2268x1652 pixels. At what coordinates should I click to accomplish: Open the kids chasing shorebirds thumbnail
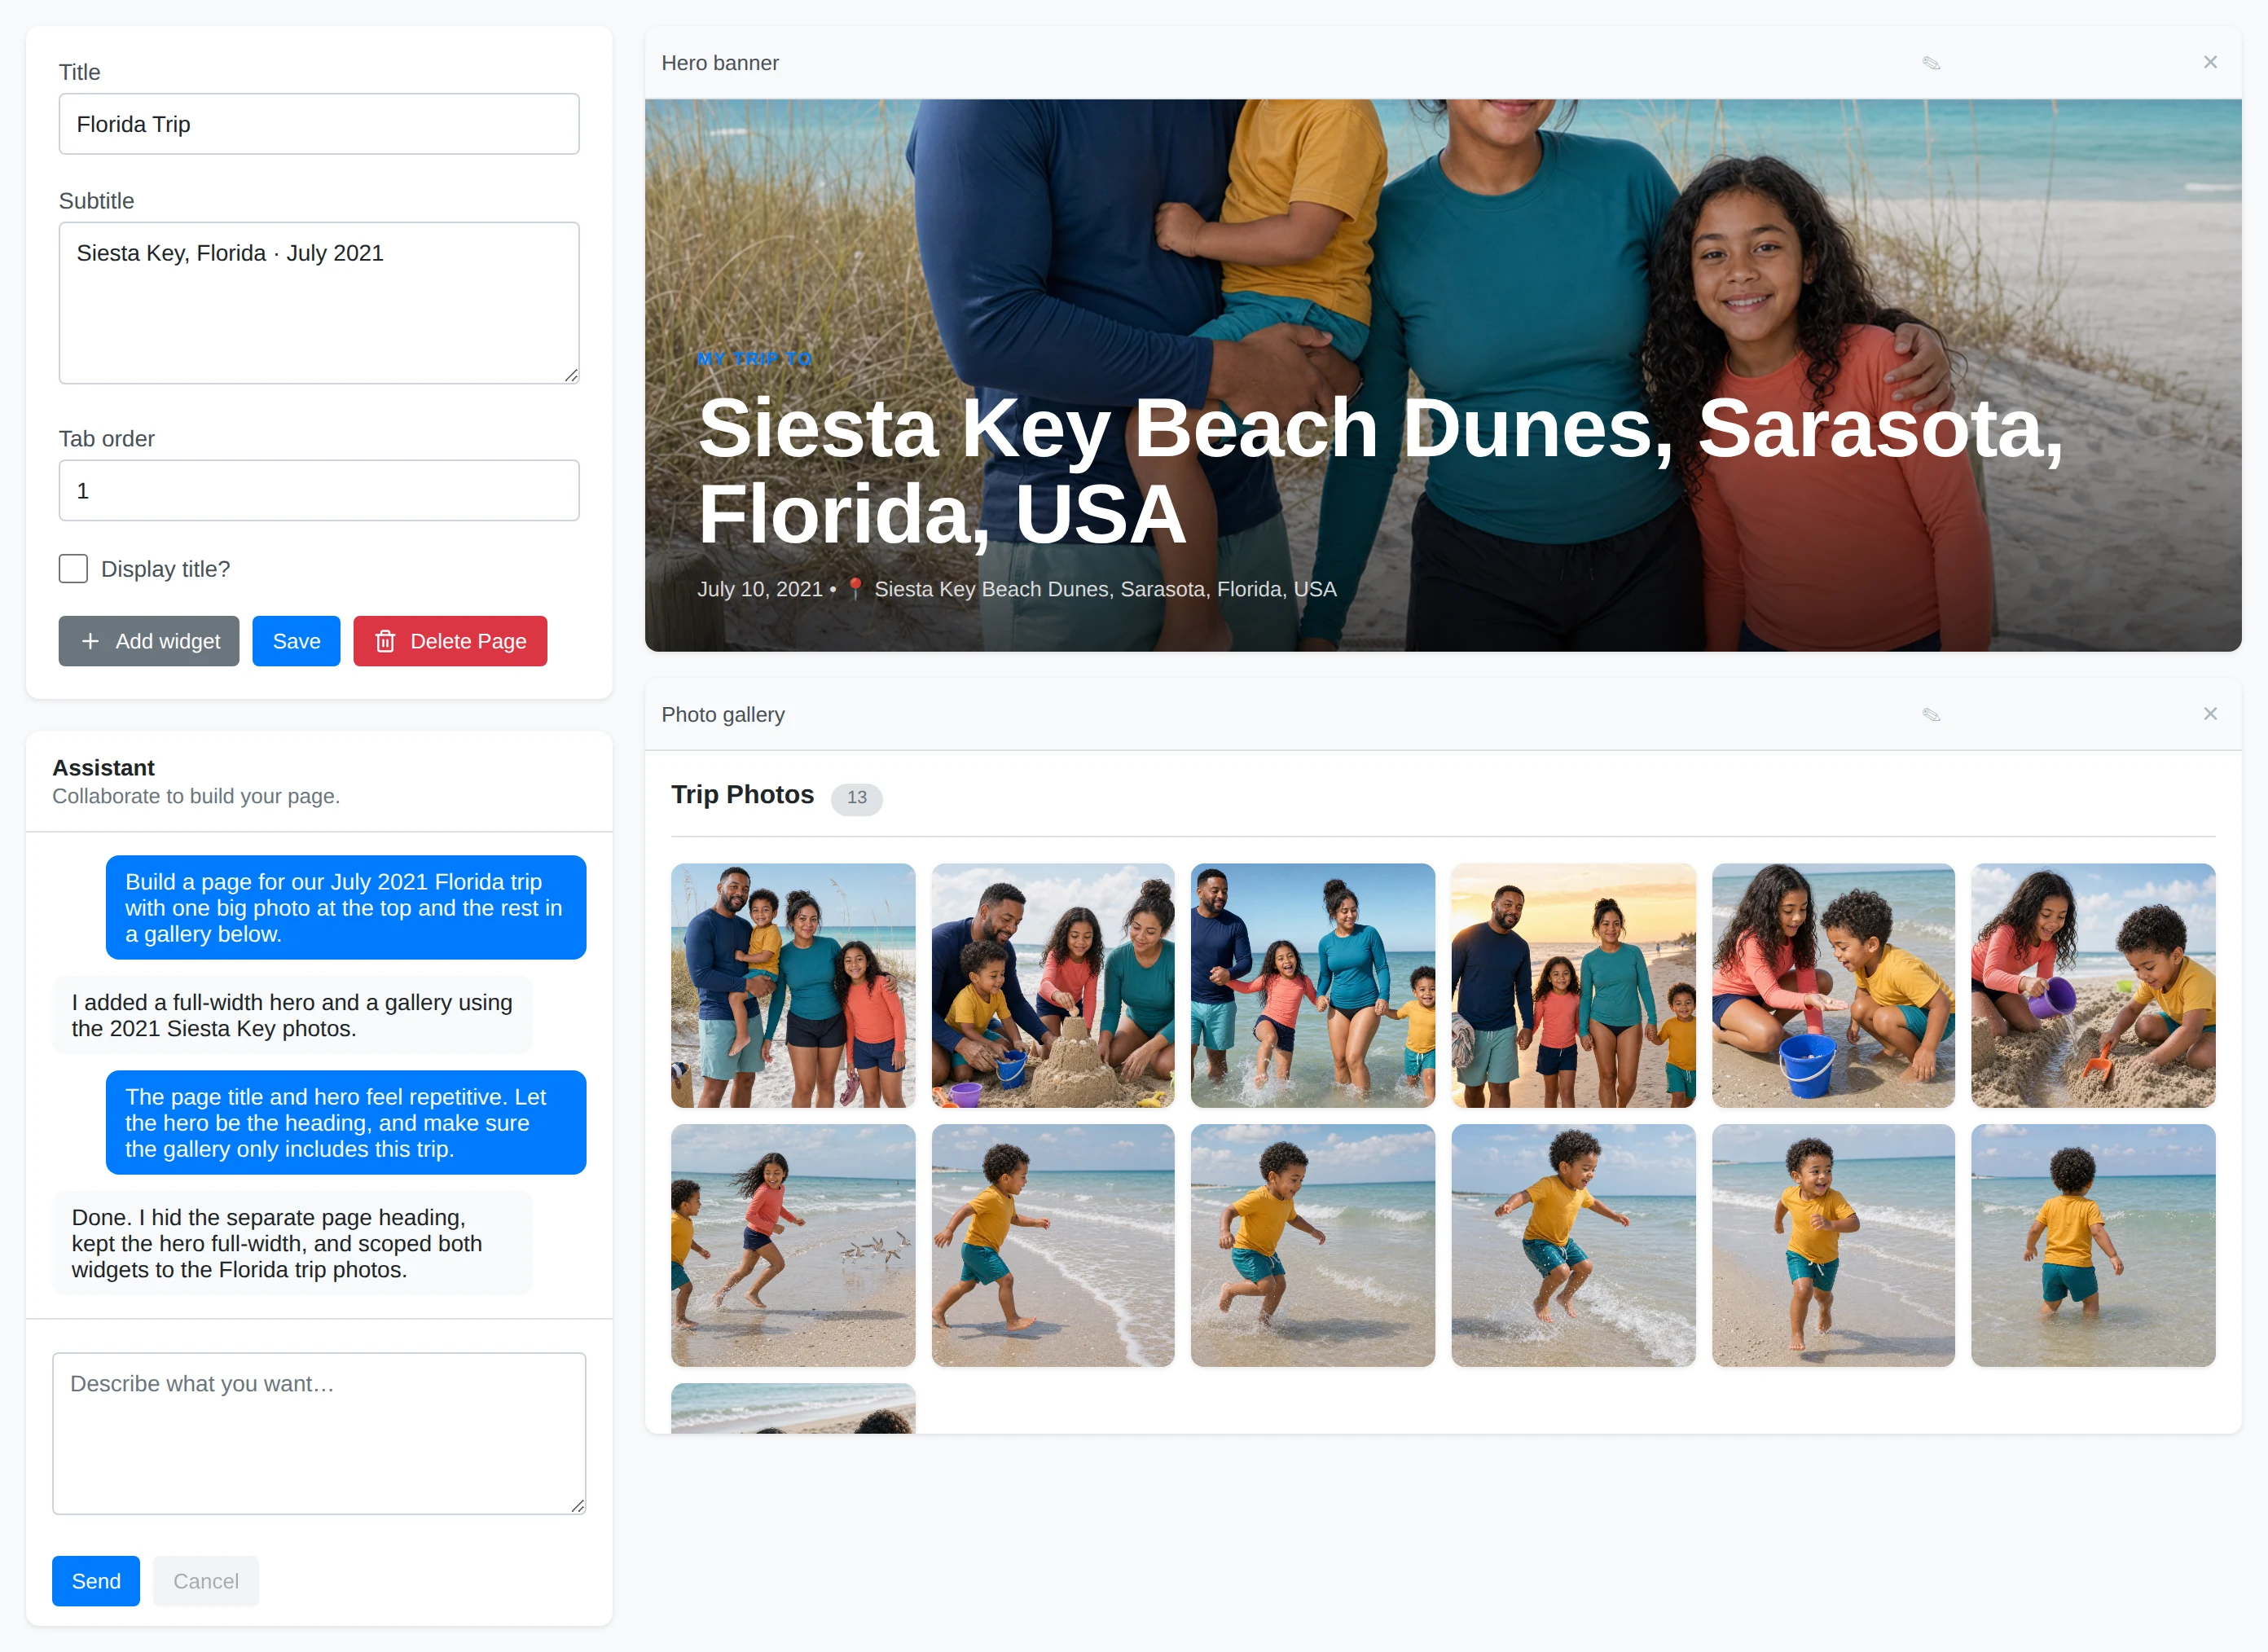click(x=793, y=1245)
